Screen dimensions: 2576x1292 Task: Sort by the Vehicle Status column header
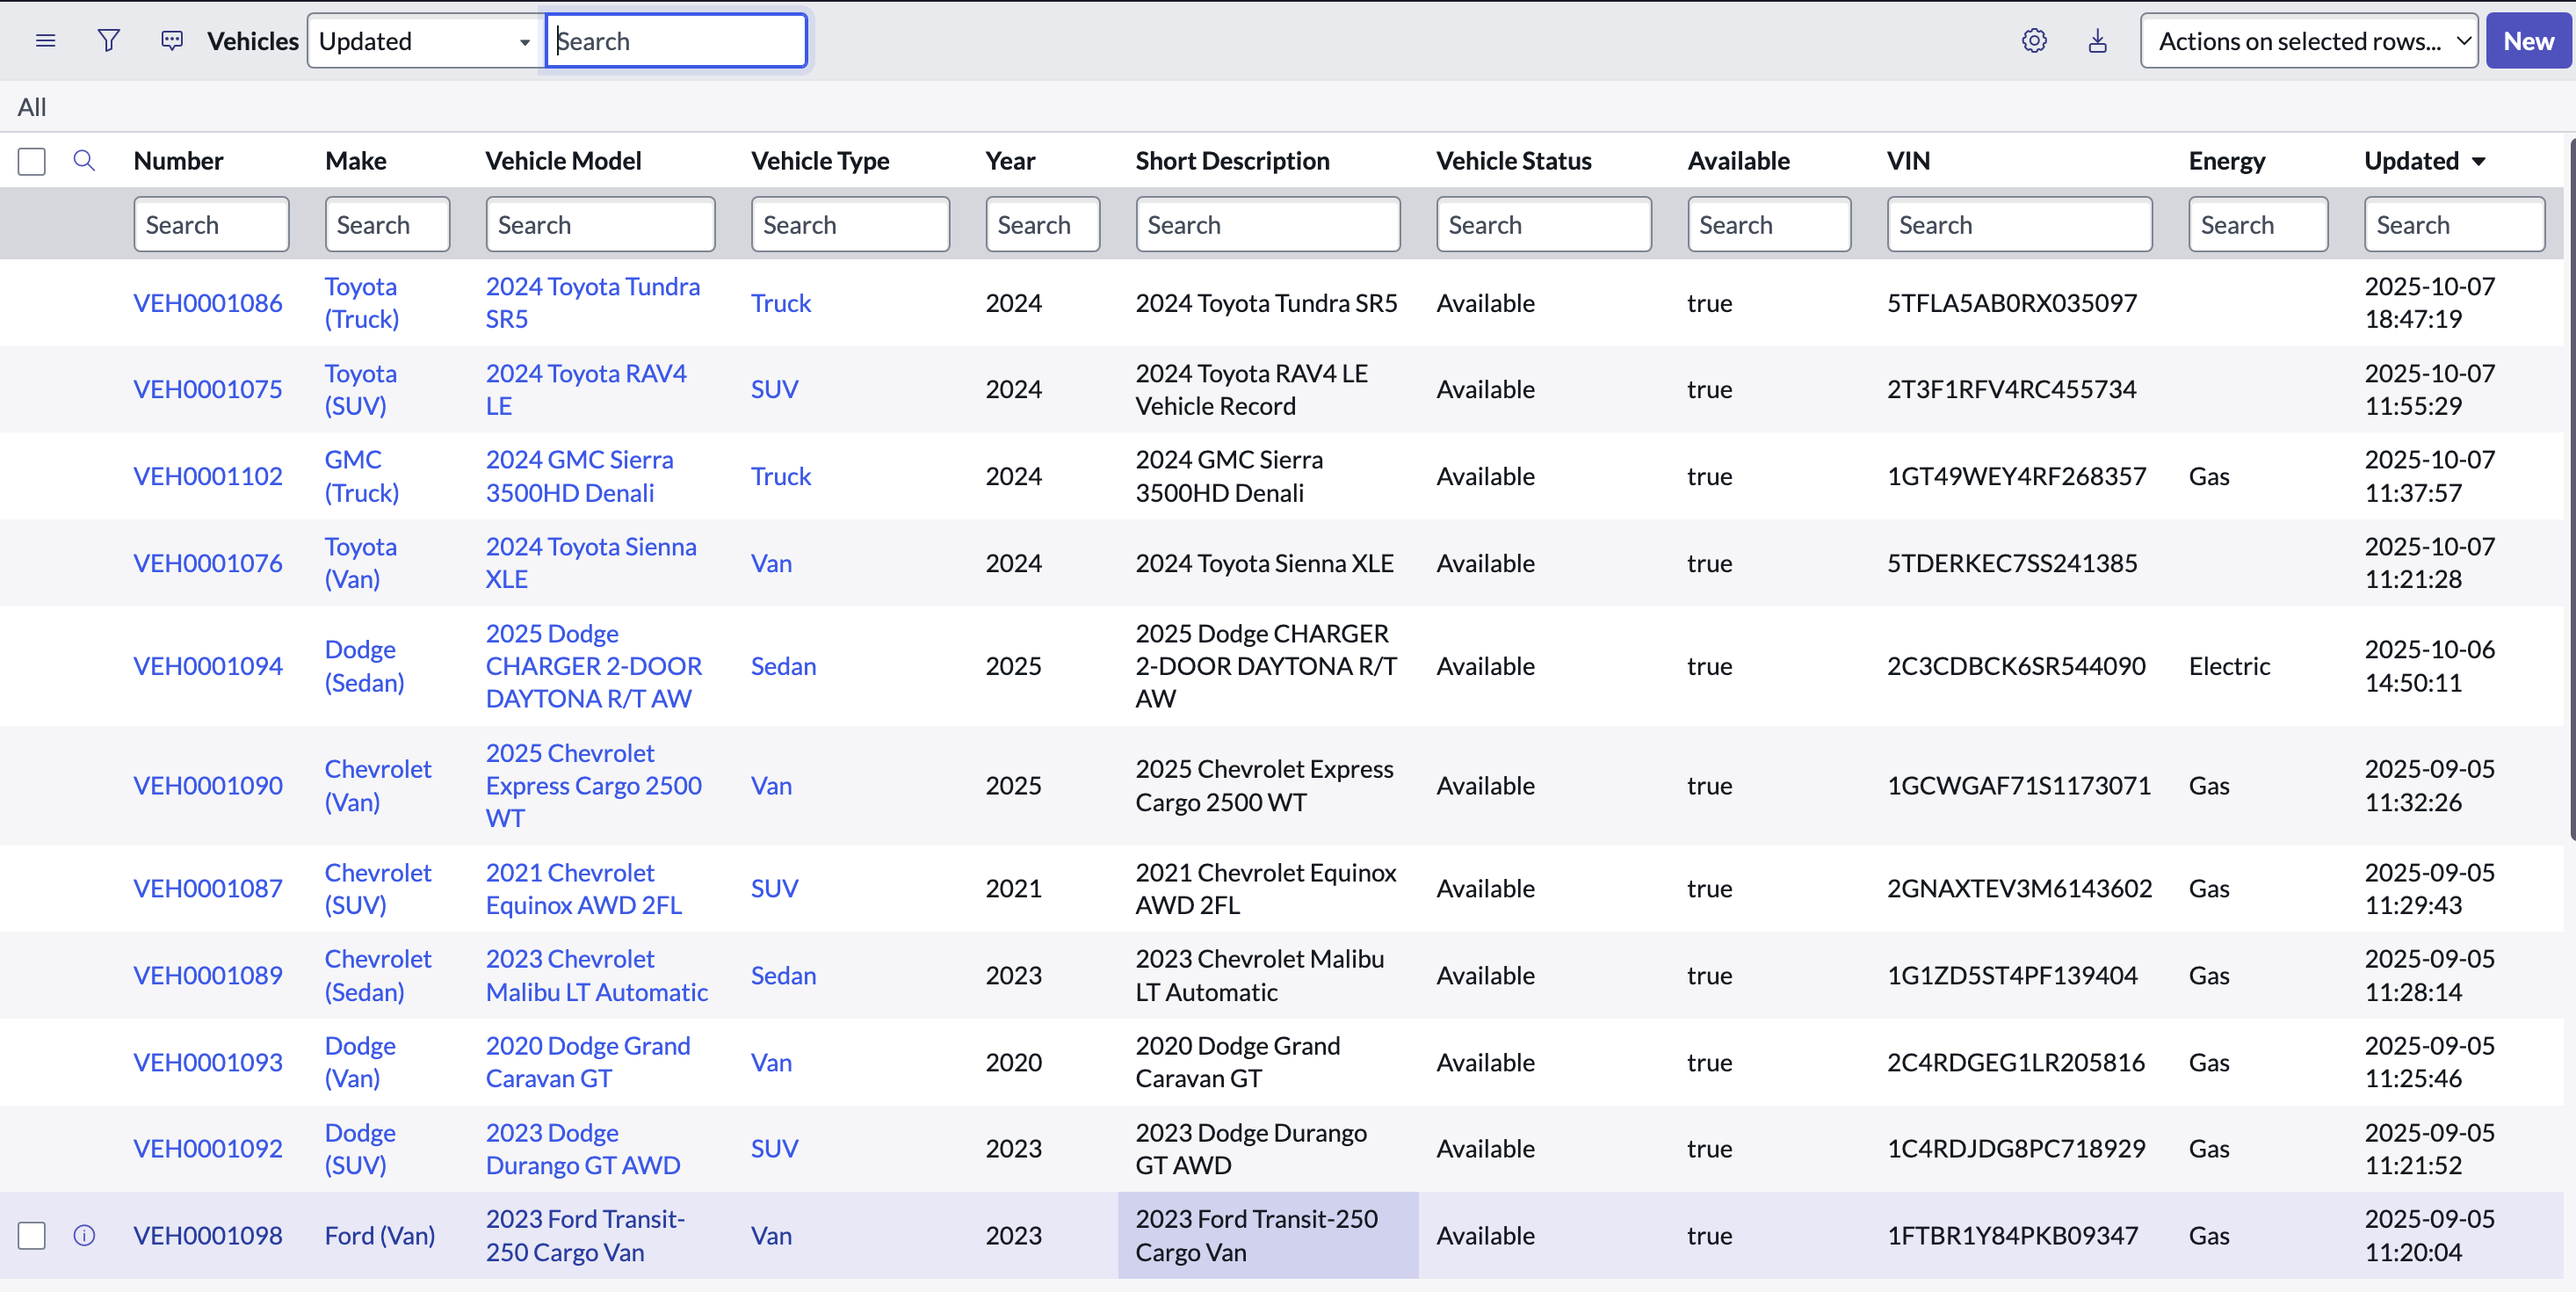point(1513,160)
